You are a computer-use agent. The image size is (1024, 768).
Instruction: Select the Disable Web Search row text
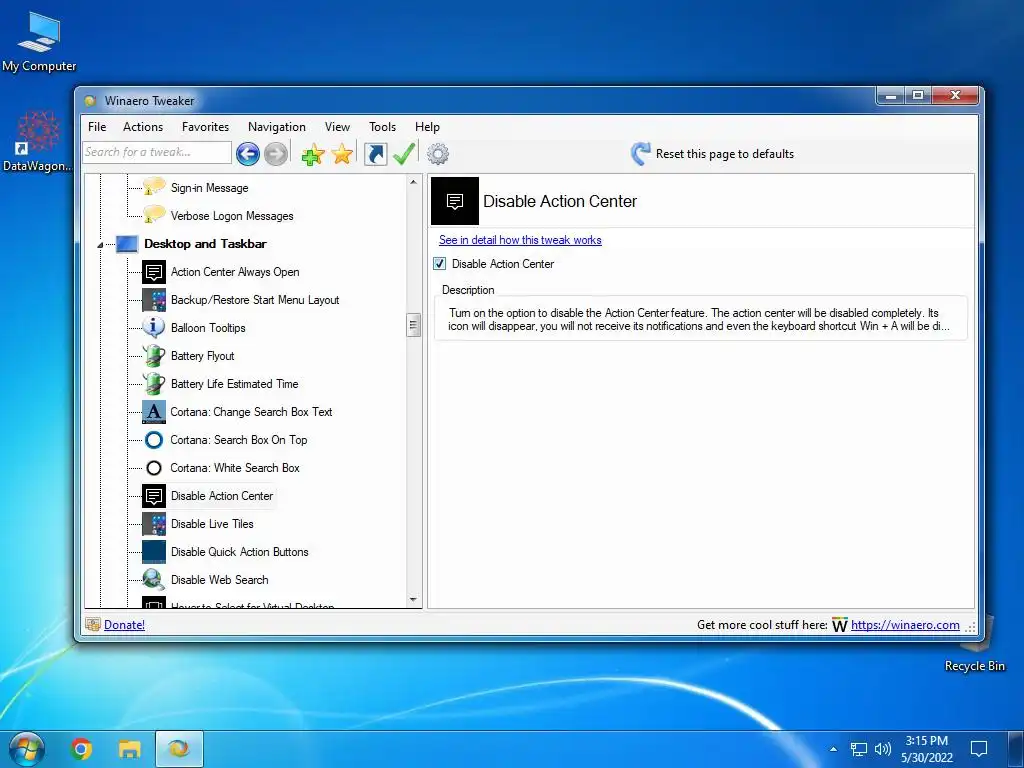pyautogui.click(x=219, y=580)
